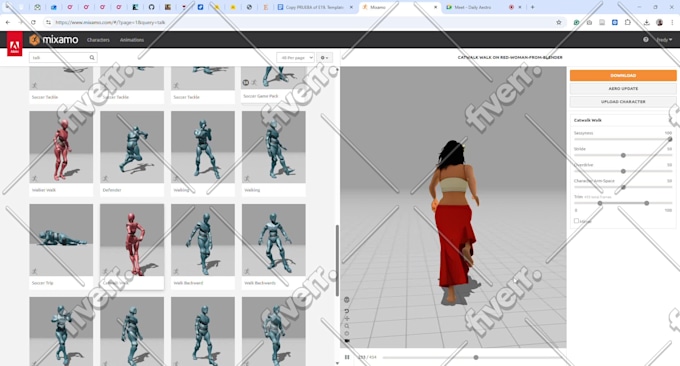Click the Aero Update button
680x366 pixels.
click(623, 88)
